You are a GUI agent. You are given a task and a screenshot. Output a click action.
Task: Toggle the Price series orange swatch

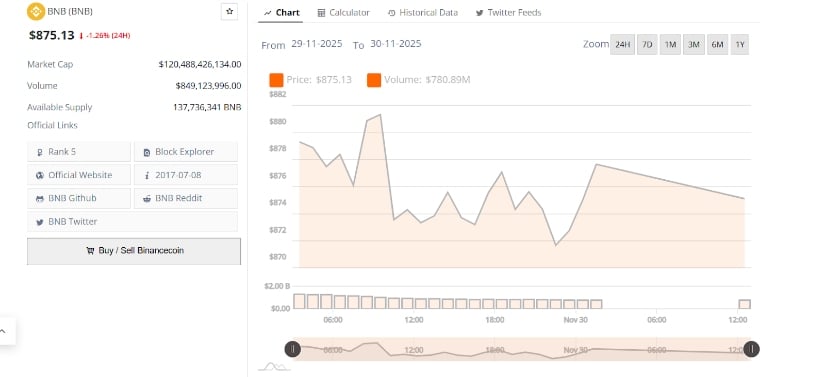point(276,80)
